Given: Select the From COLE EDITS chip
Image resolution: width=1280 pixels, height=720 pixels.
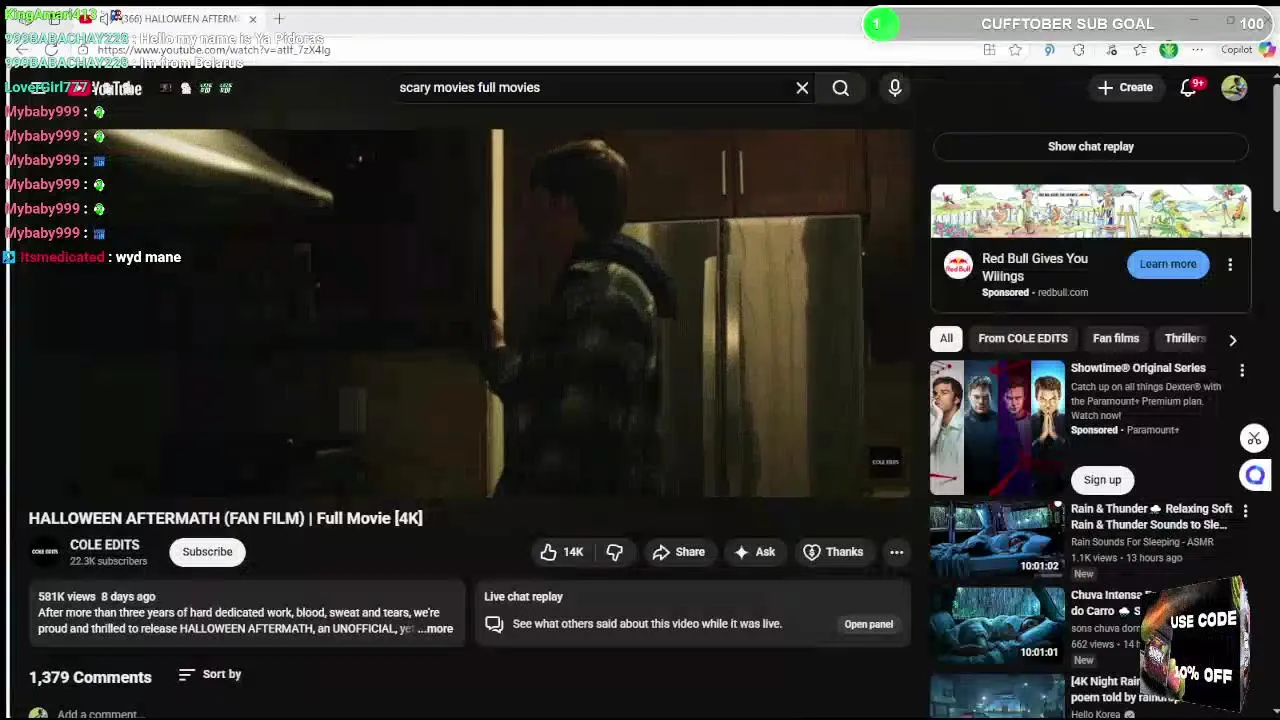Looking at the screenshot, I should point(1023,338).
